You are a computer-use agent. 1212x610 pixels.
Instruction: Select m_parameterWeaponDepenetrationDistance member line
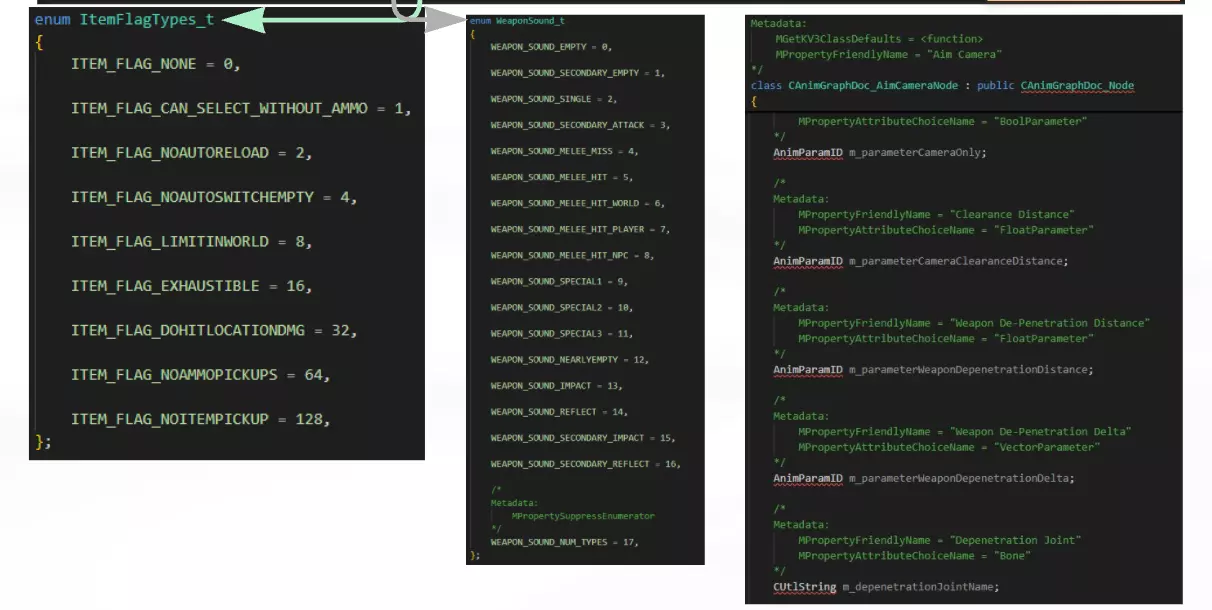[x=933, y=370]
